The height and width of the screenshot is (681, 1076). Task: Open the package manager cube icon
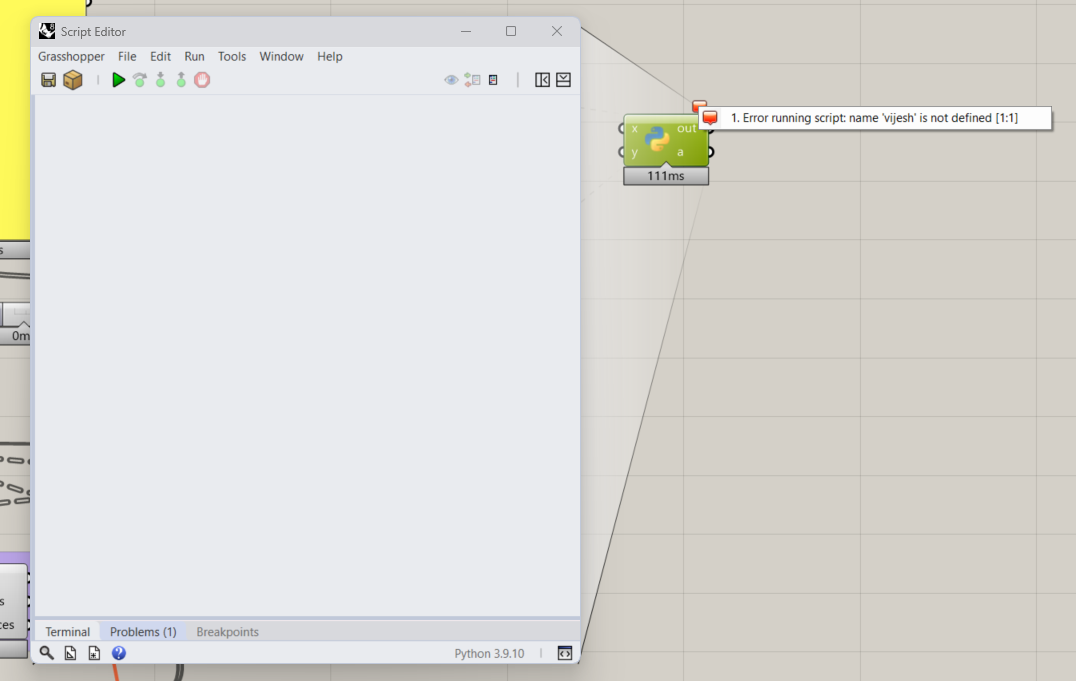pyautogui.click(x=73, y=80)
